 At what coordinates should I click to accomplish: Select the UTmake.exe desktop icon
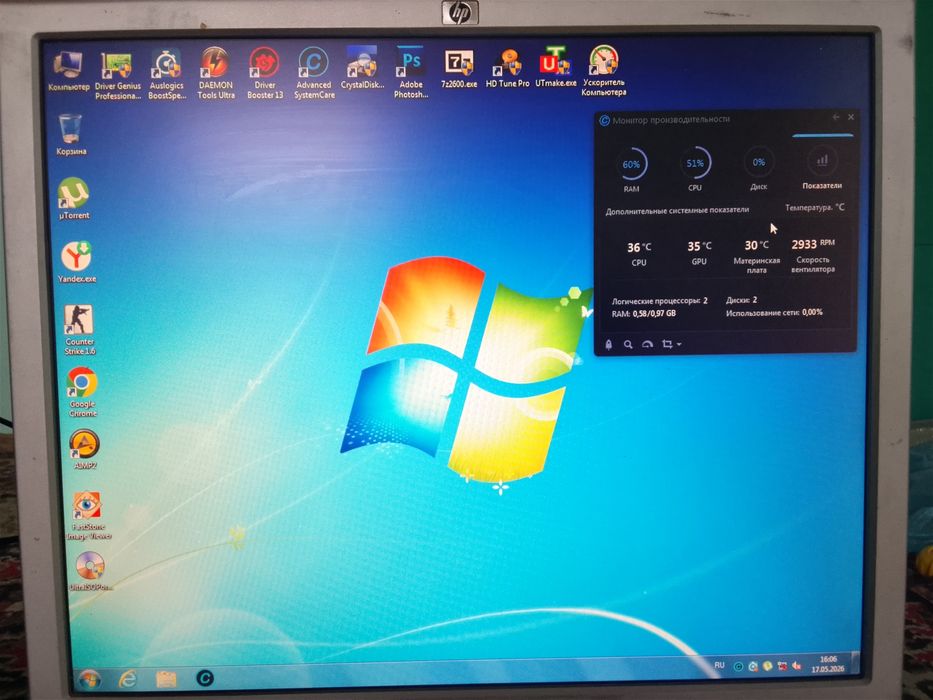coord(555,67)
